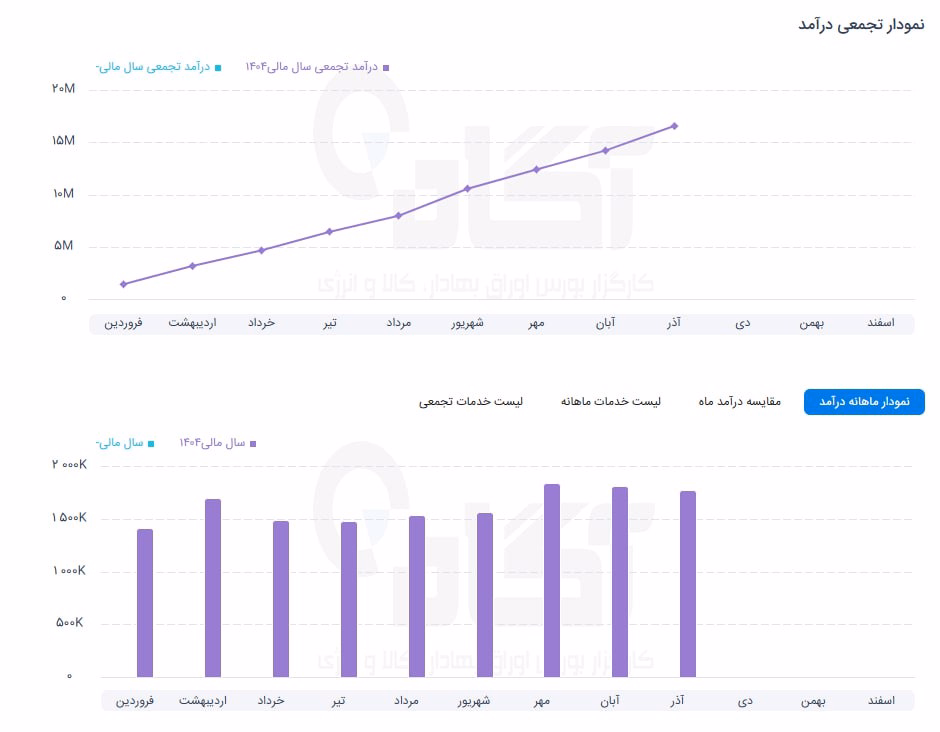Viewport: 940px width, 732px height.
Task: Click the مرداد bar in the monthly chart
Action: (x=417, y=597)
